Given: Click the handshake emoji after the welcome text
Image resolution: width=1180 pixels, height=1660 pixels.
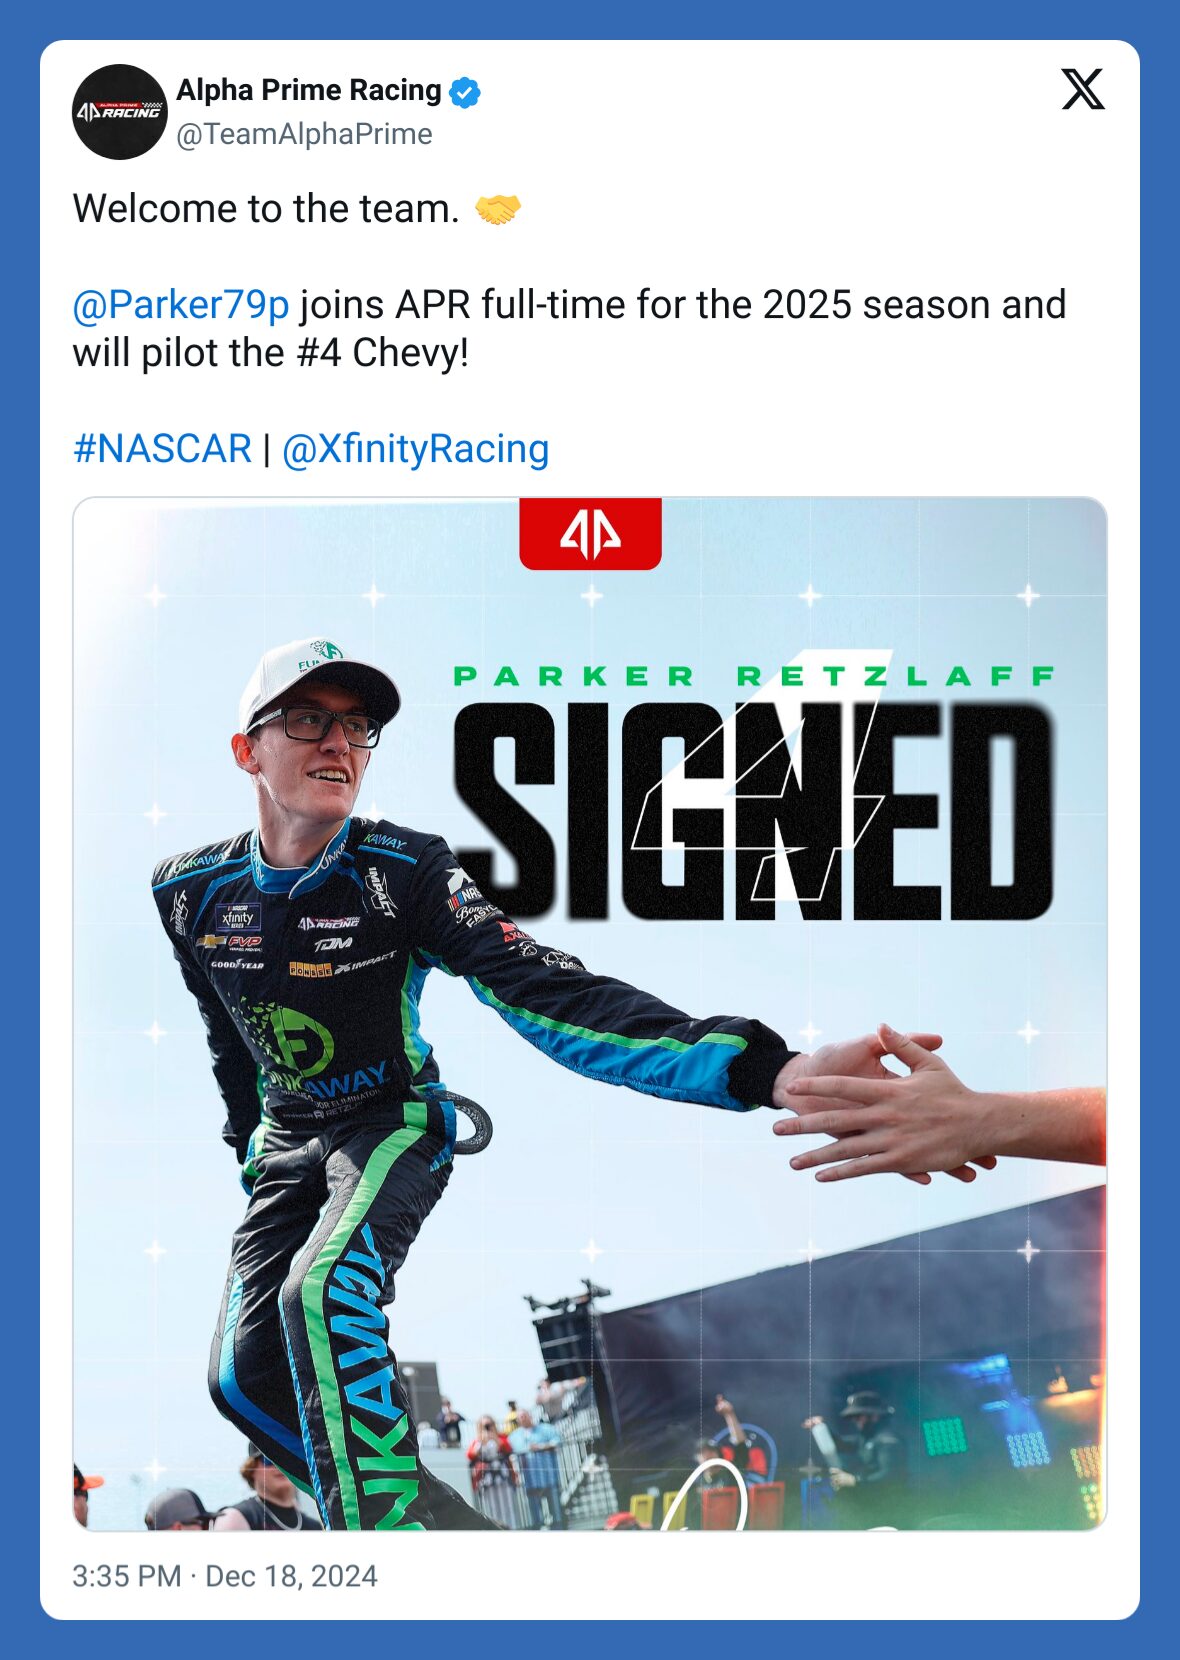Looking at the screenshot, I should tap(497, 209).
